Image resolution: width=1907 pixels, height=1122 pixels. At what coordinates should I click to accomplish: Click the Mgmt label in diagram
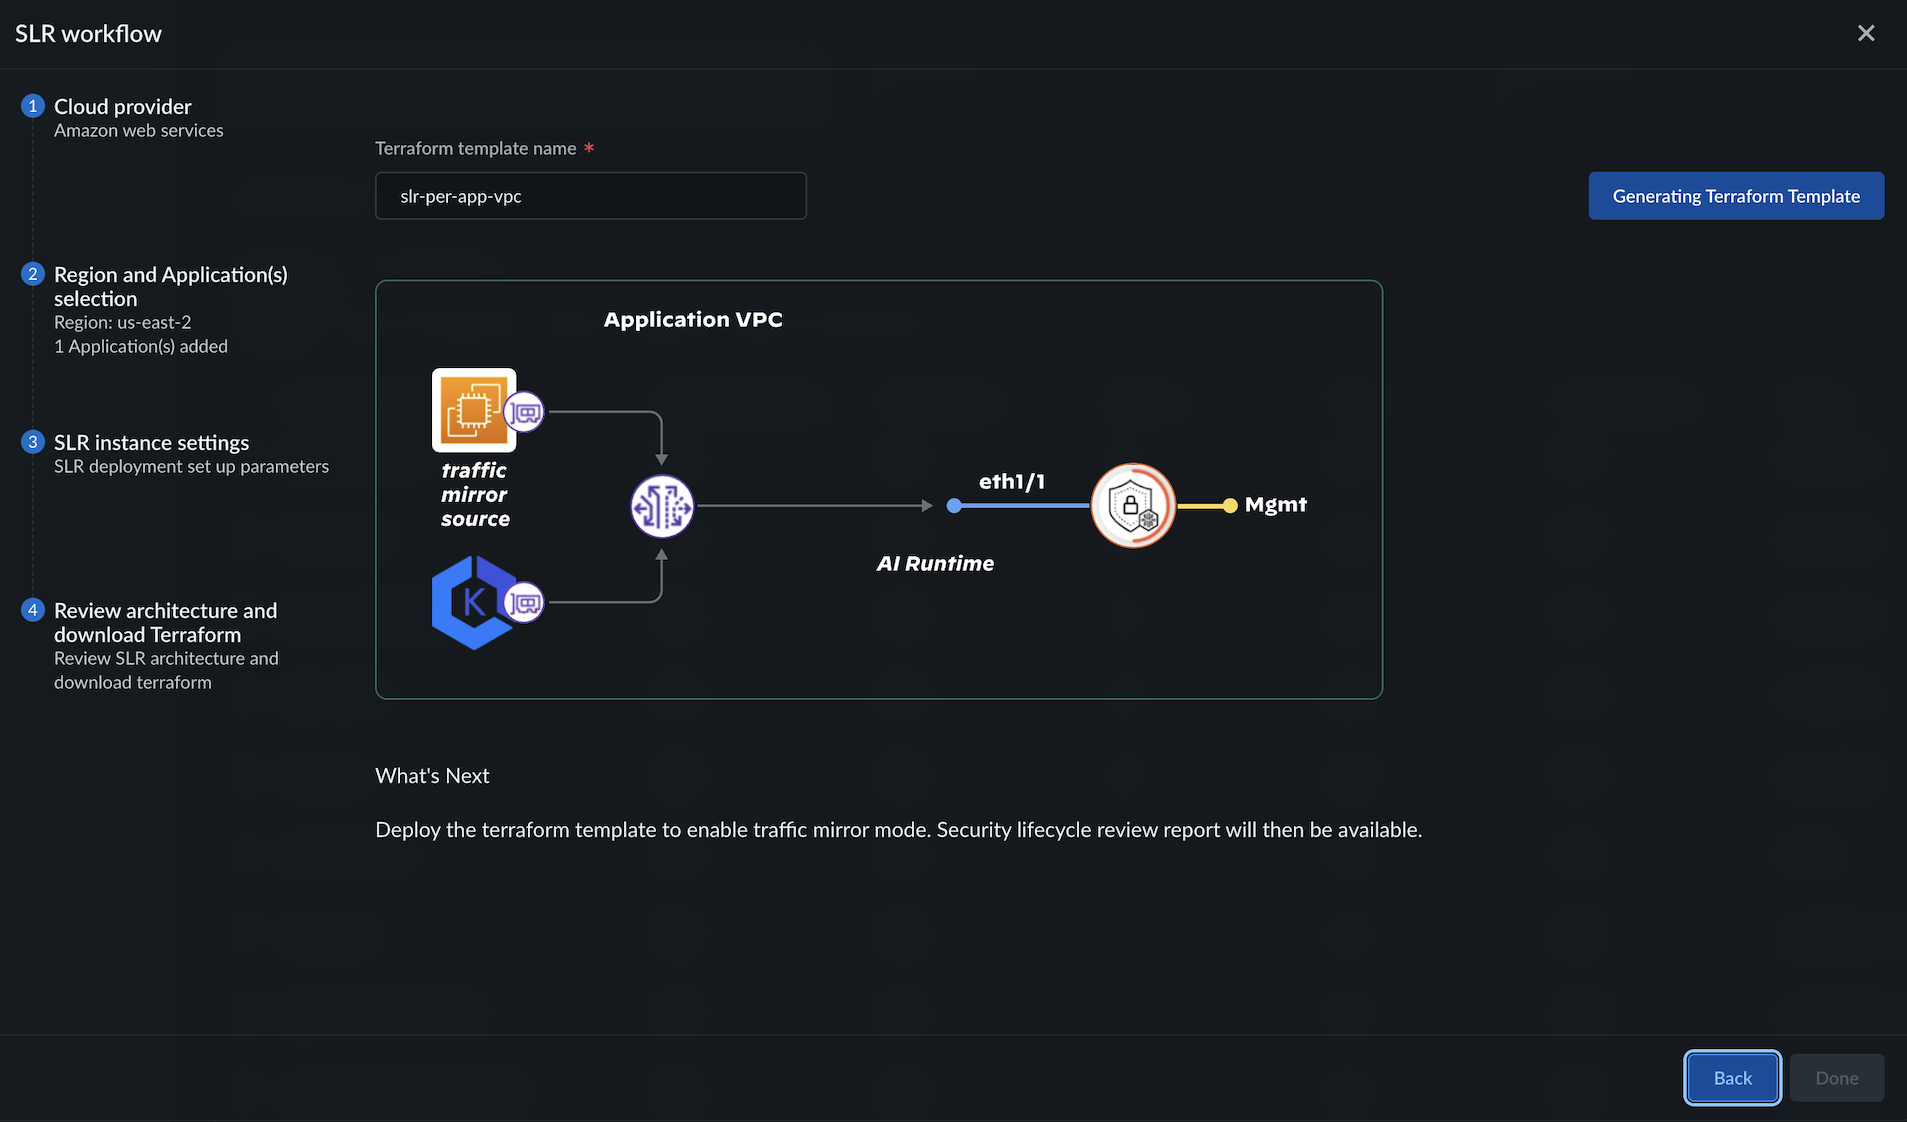point(1276,505)
